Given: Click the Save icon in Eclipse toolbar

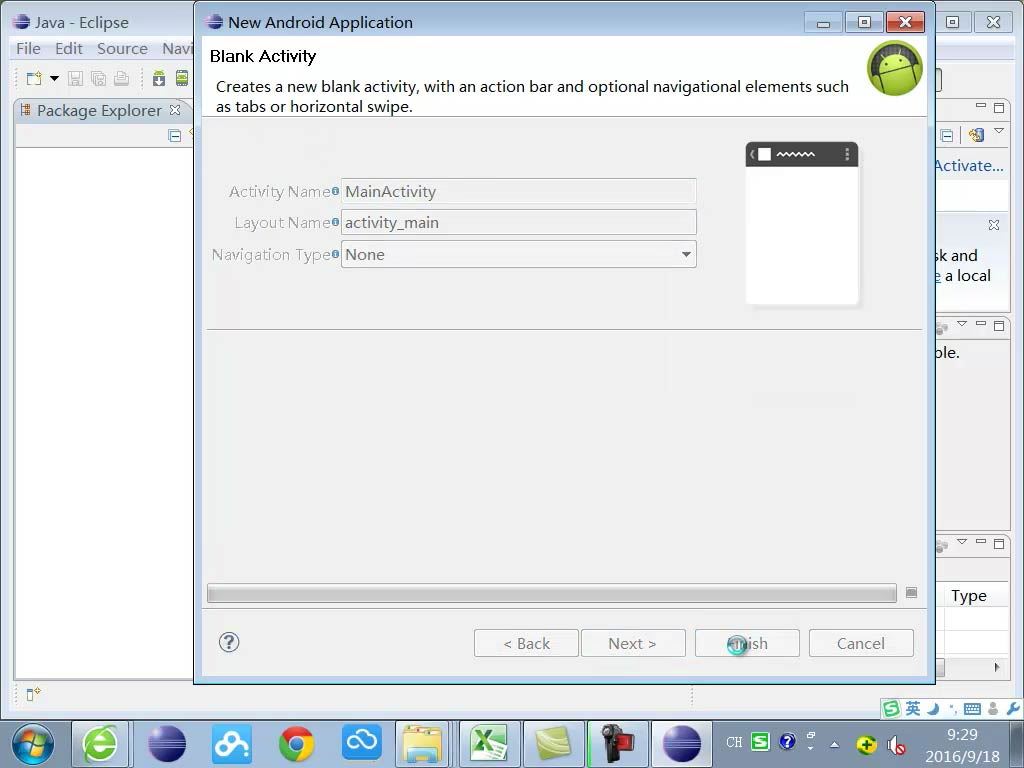Looking at the screenshot, I should pyautogui.click(x=75, y=79).
